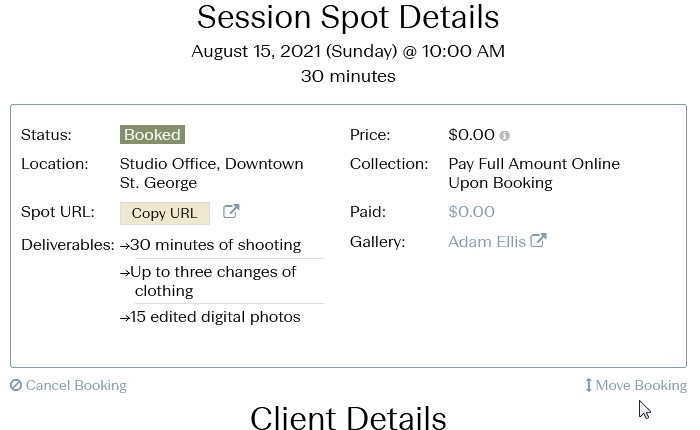Image resolution: width=700 pixels, height=430 pixels.
Task: Open the Adam Ellis gallery link
Action: 487,242
